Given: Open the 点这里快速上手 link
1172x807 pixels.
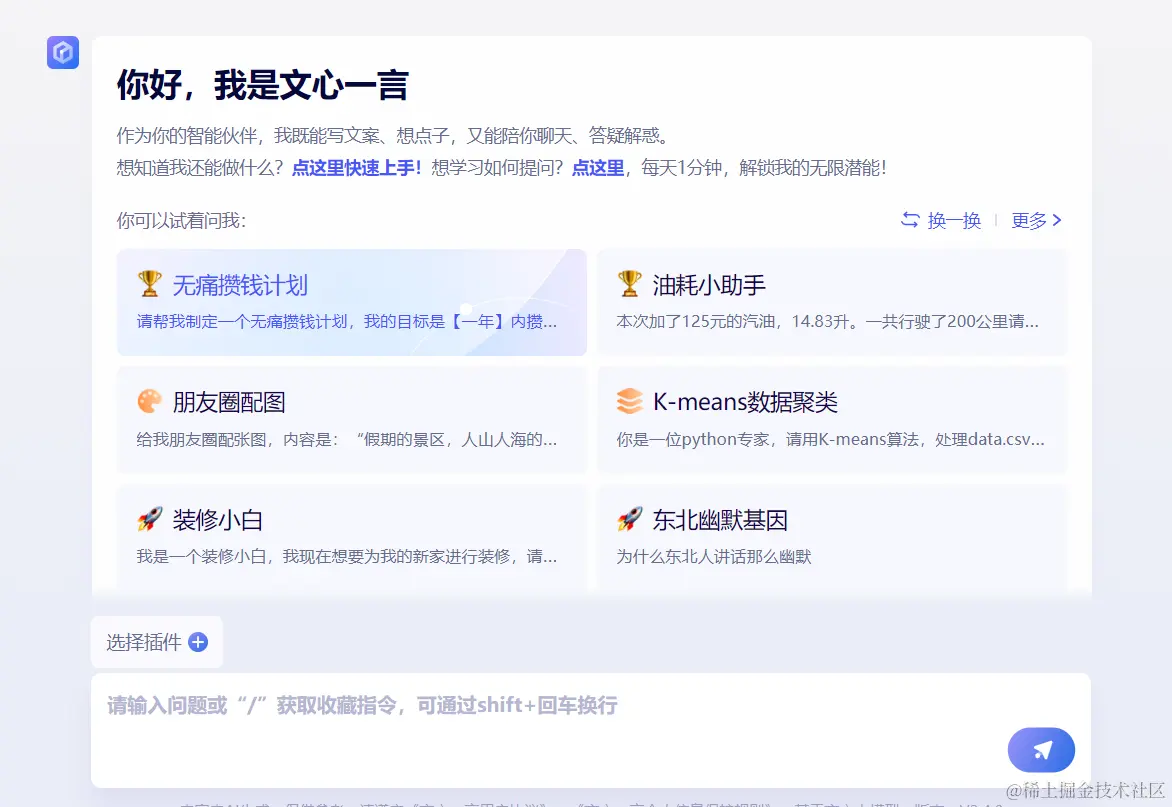Looking at the screenshot, I should (x=357, y=167).
